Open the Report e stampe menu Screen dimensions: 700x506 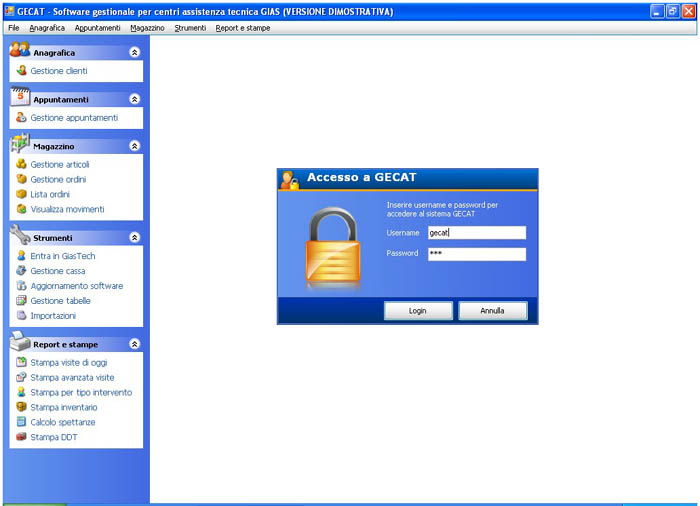[x=243, y=28]
